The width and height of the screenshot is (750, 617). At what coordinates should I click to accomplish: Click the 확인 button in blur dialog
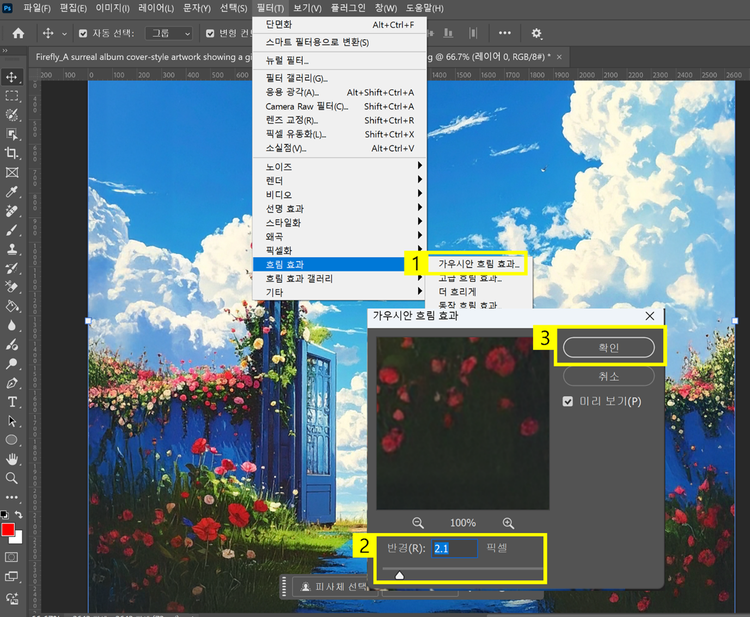608,347
